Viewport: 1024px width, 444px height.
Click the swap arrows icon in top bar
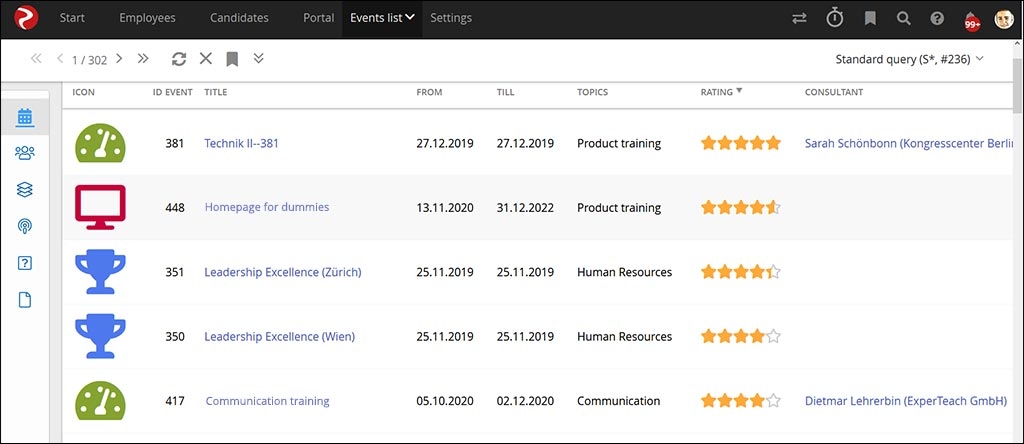799,18
